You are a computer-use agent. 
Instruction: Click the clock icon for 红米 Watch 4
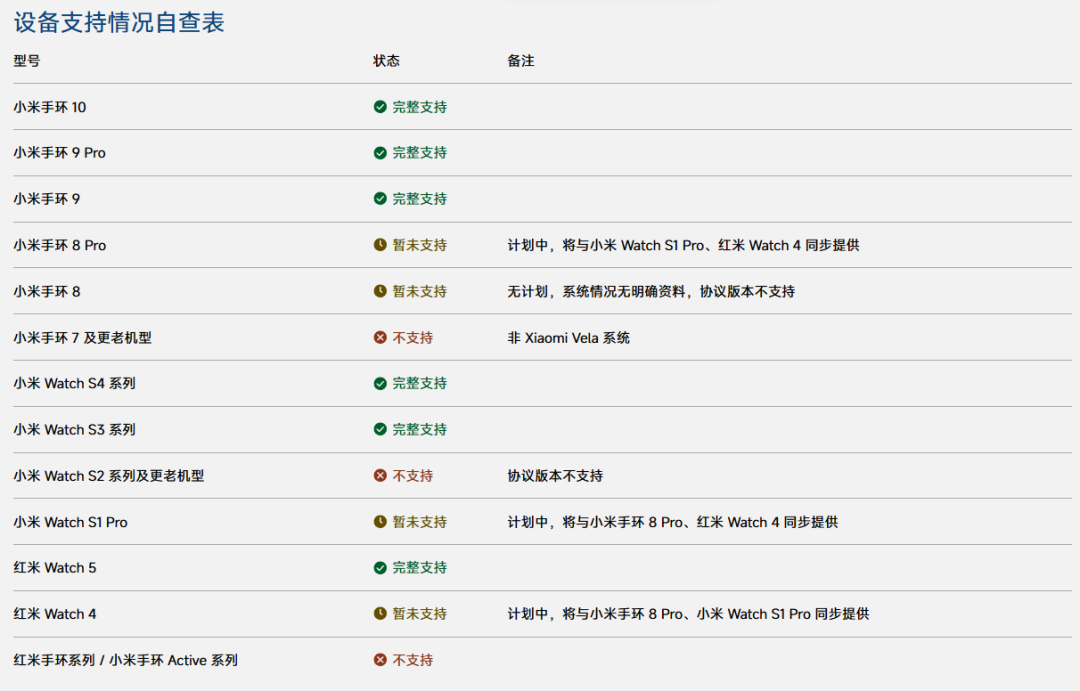coord(380,613)
